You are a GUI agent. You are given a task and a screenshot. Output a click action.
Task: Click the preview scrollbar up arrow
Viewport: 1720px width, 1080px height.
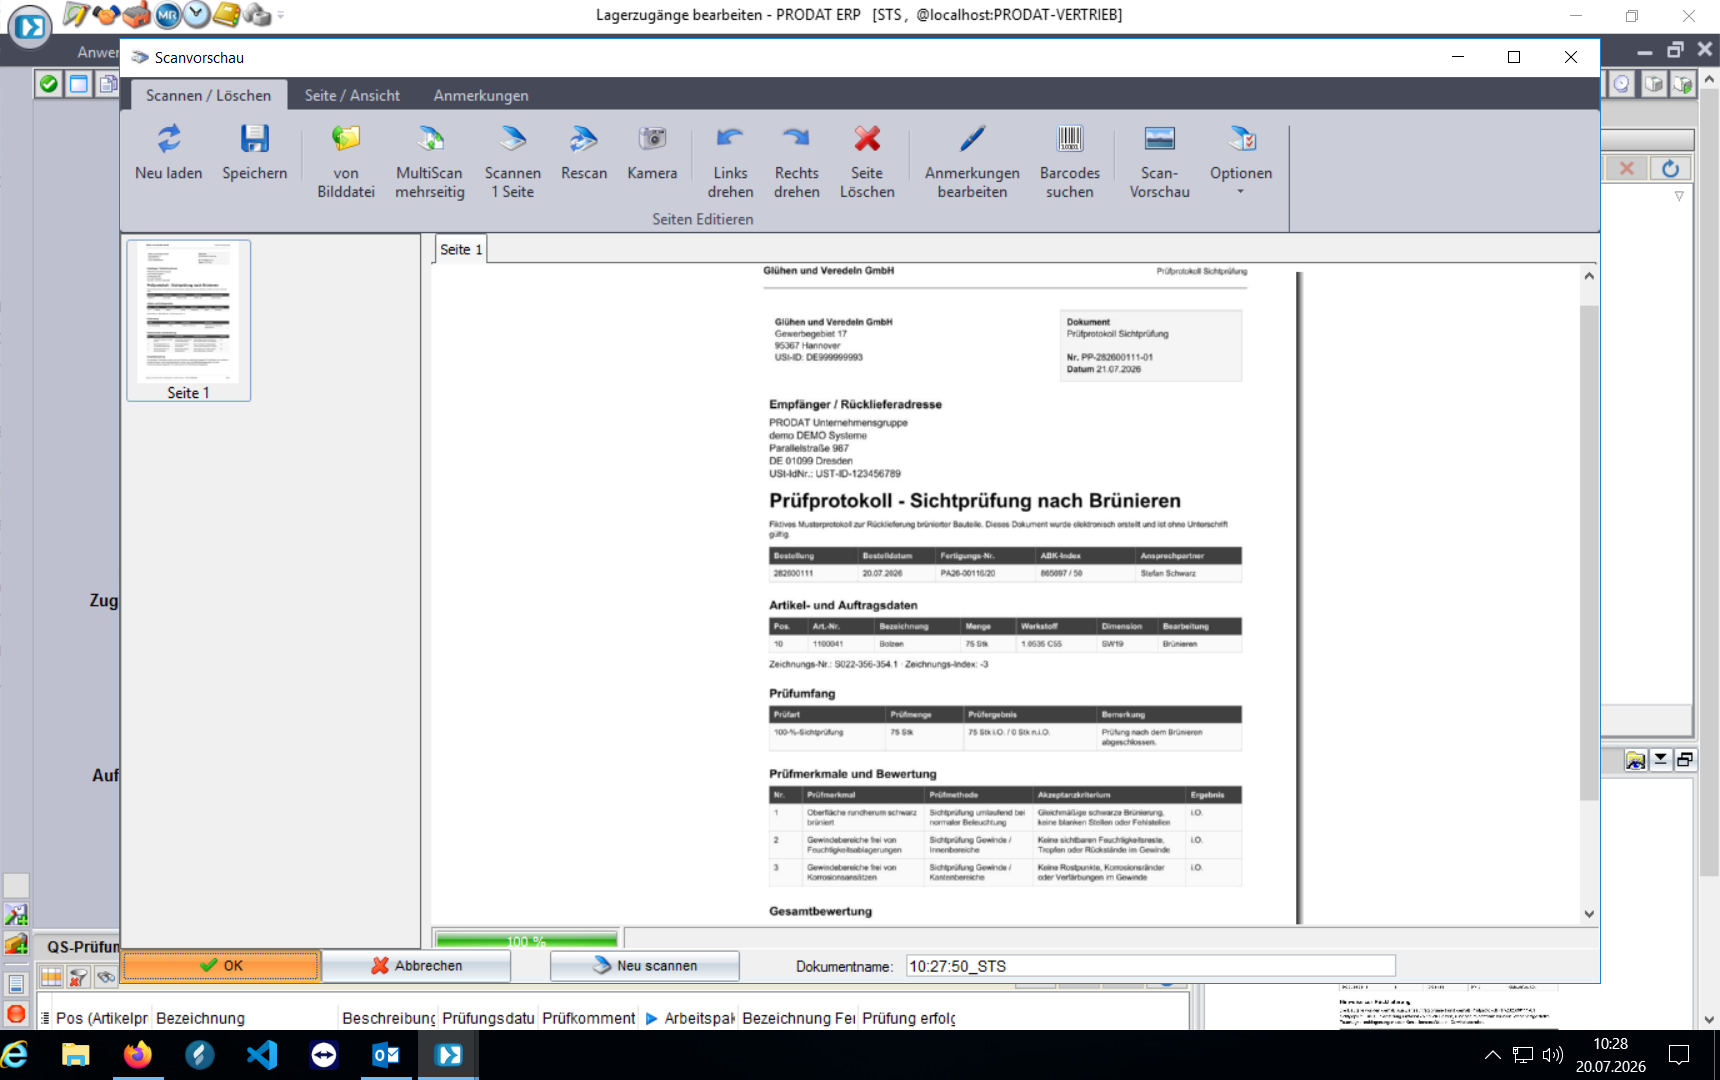(1589, 276)
